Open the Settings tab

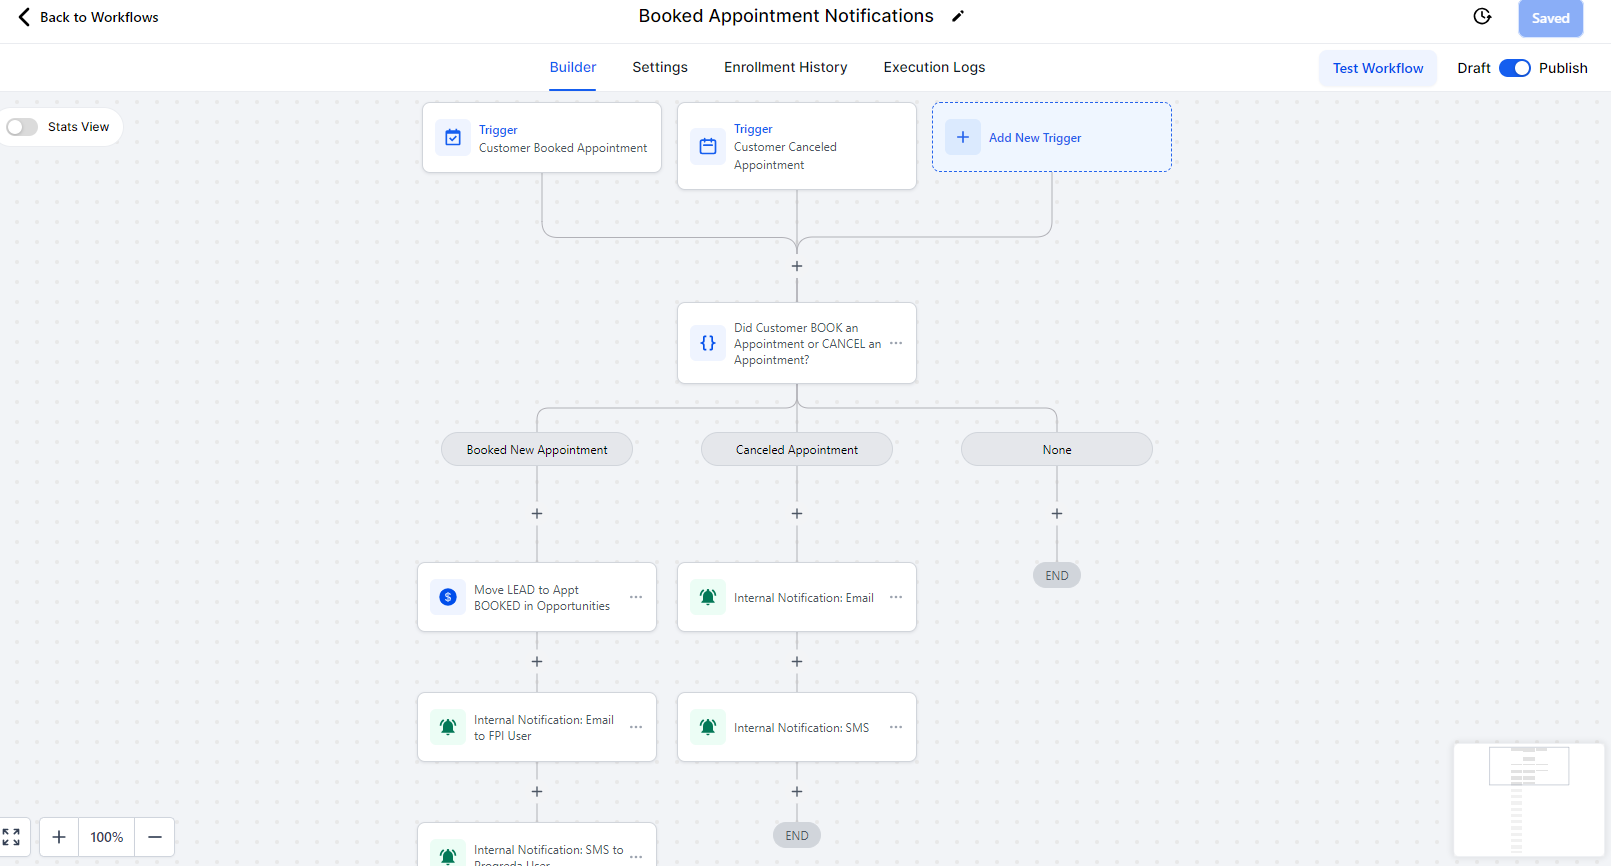660,67
